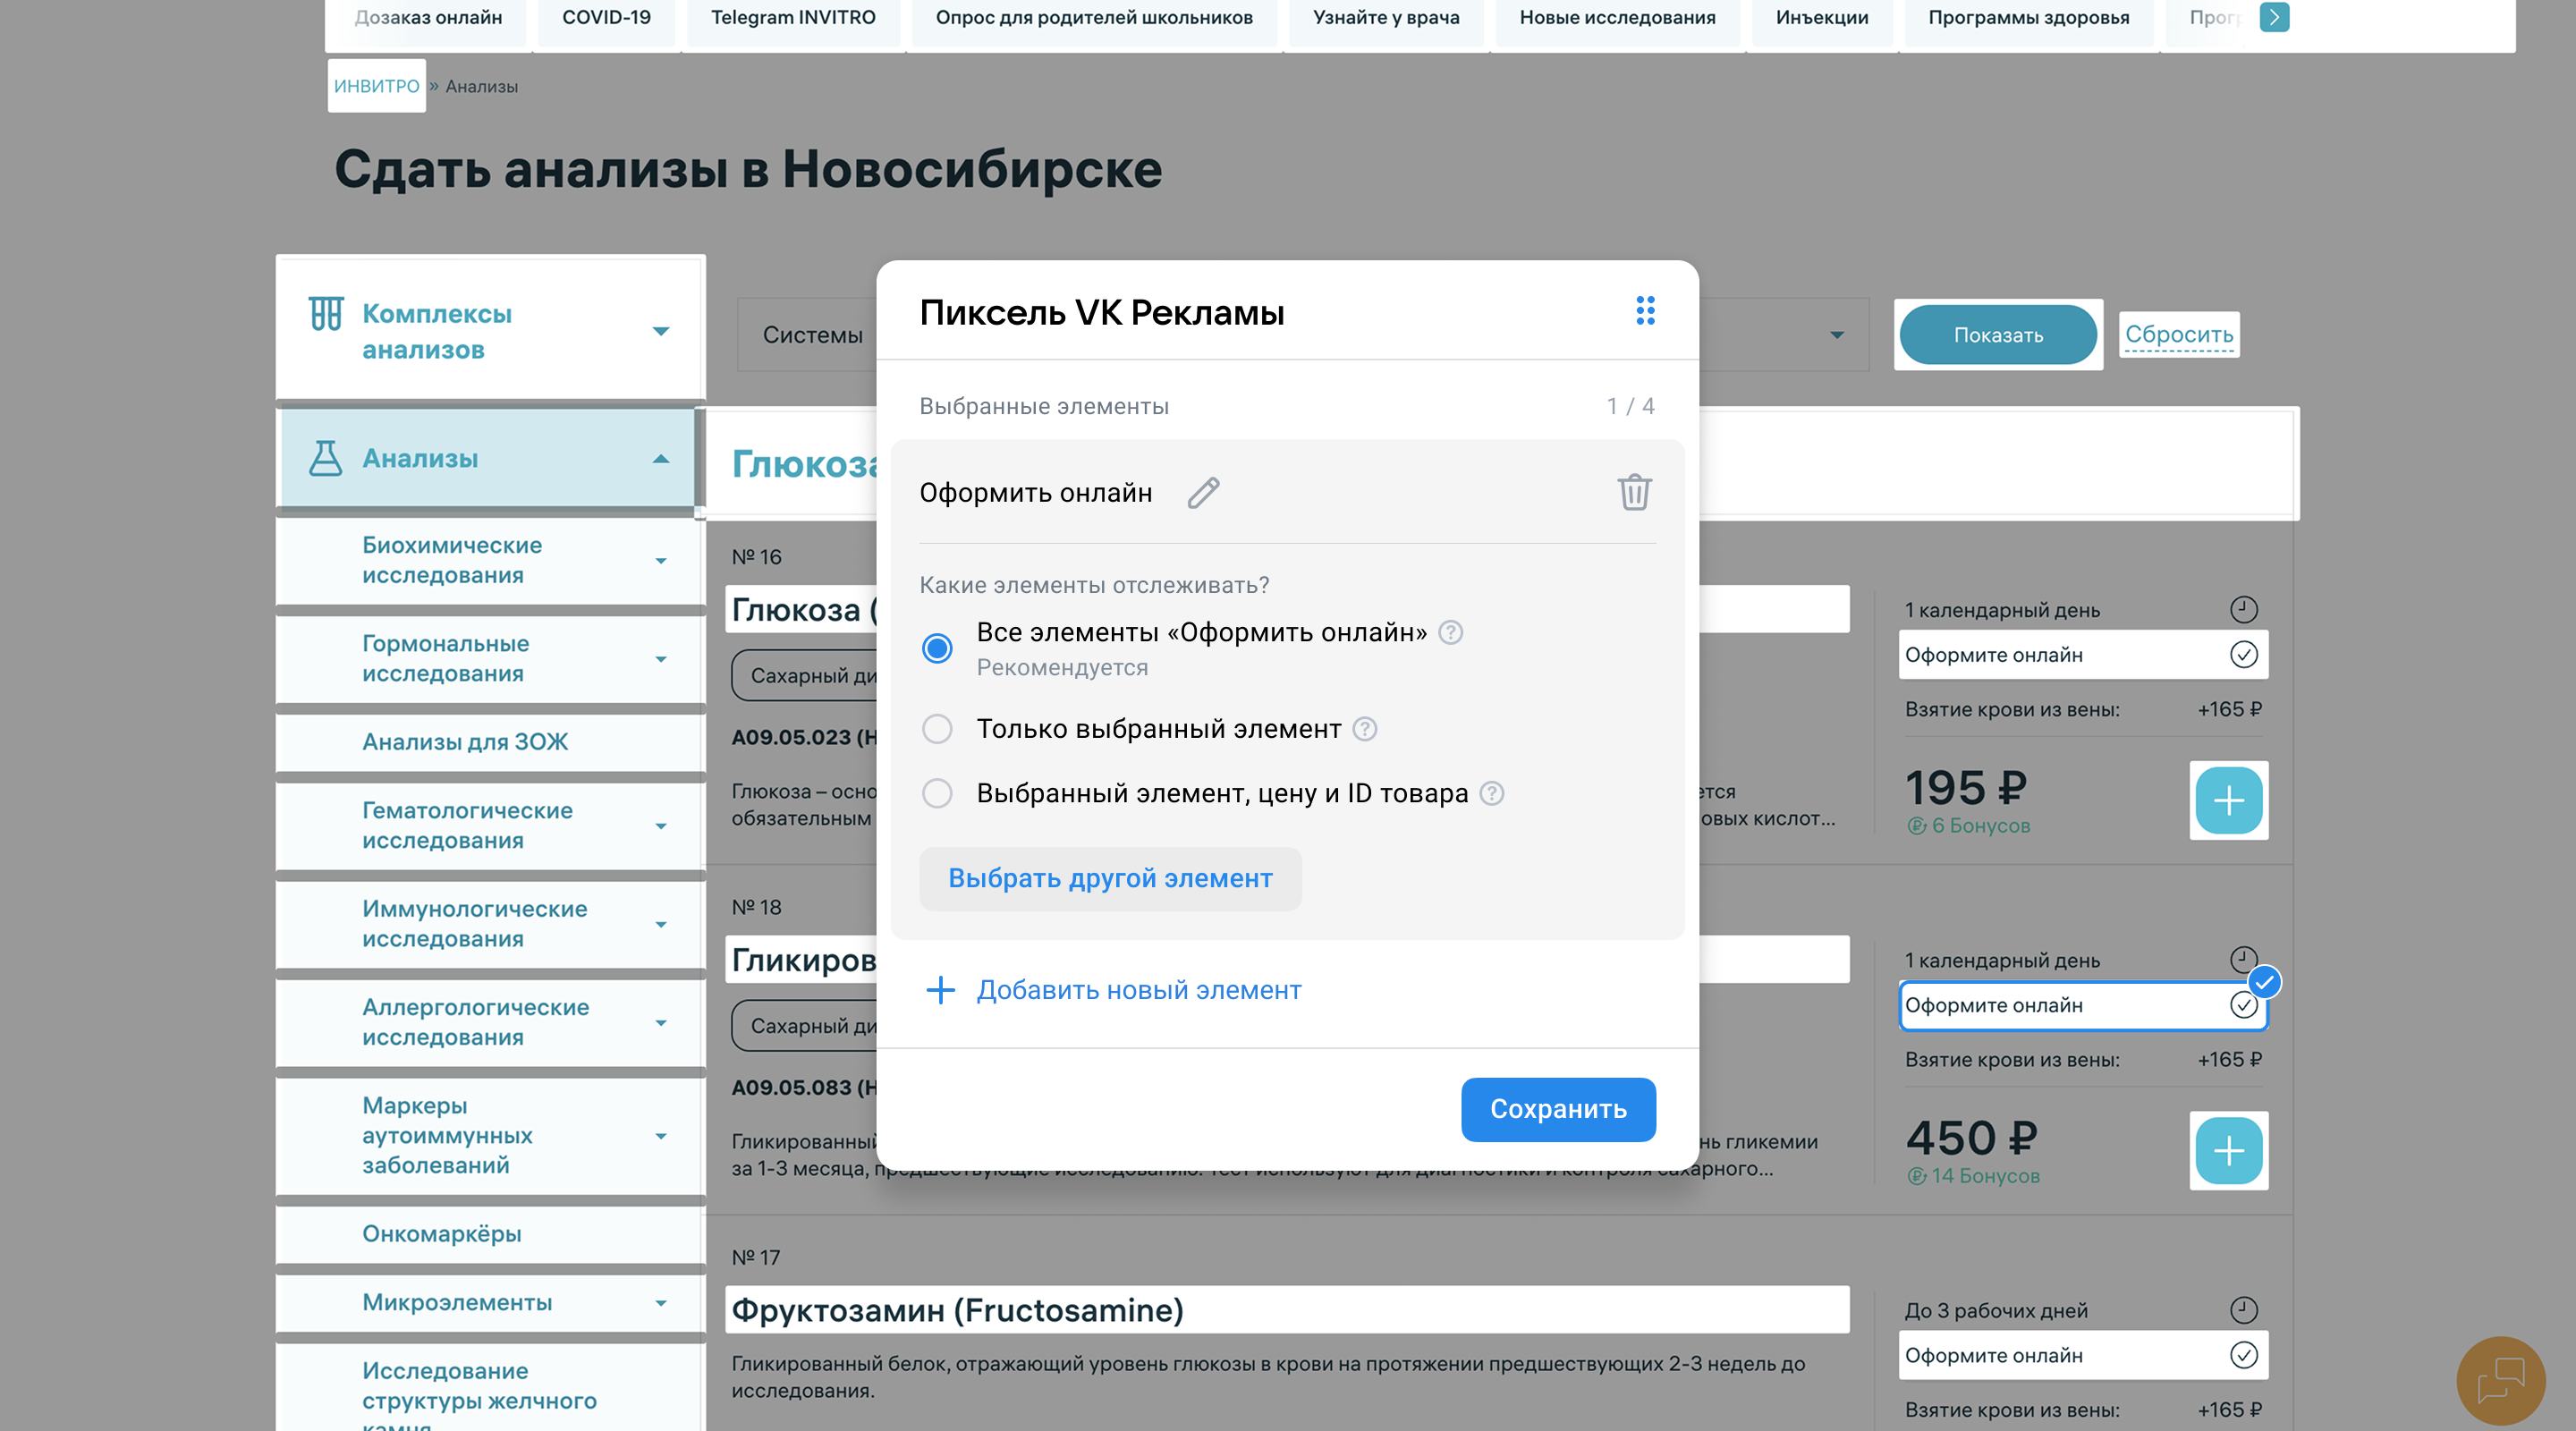Click the pencil icon to rename Оформить онлайн
2576x1431 pixels.
pyautogui.click(x=1203, y=493)
